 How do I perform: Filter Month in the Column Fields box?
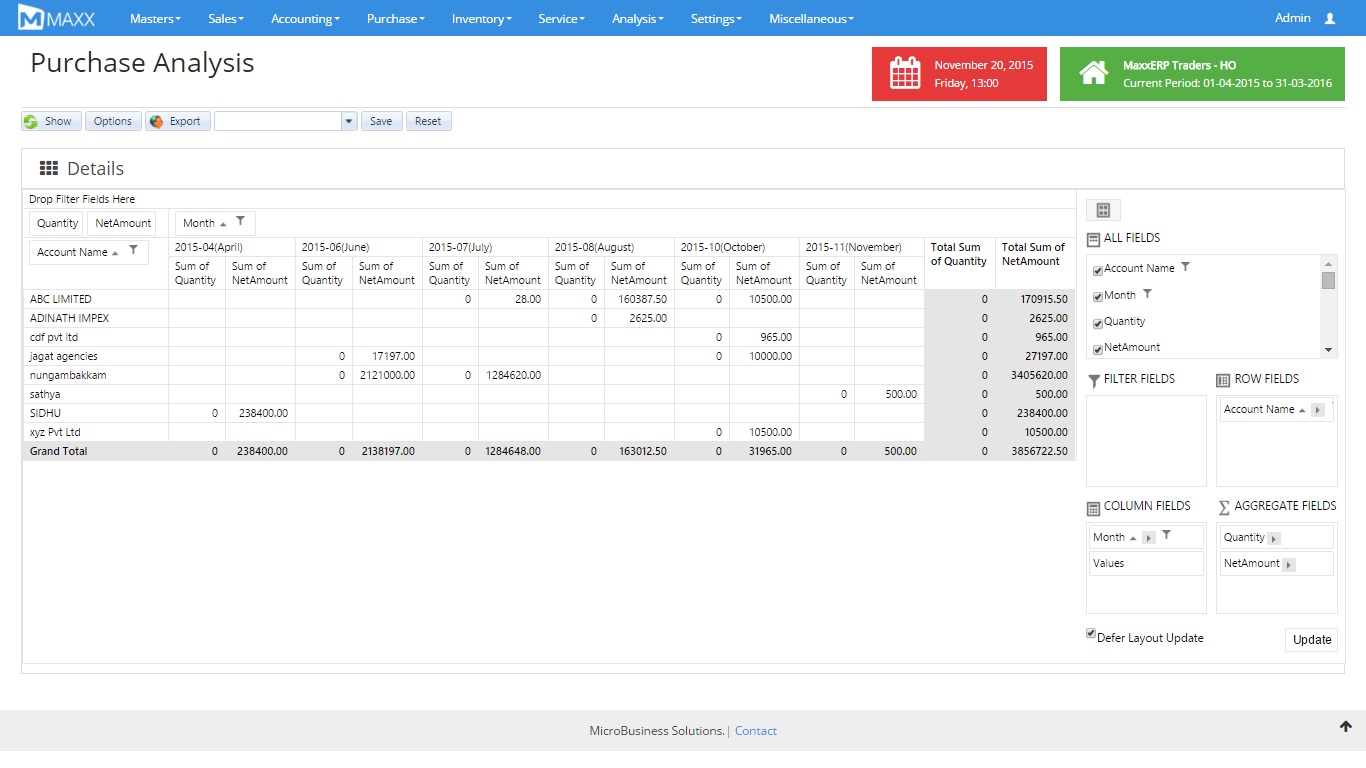pos(1166,536)
